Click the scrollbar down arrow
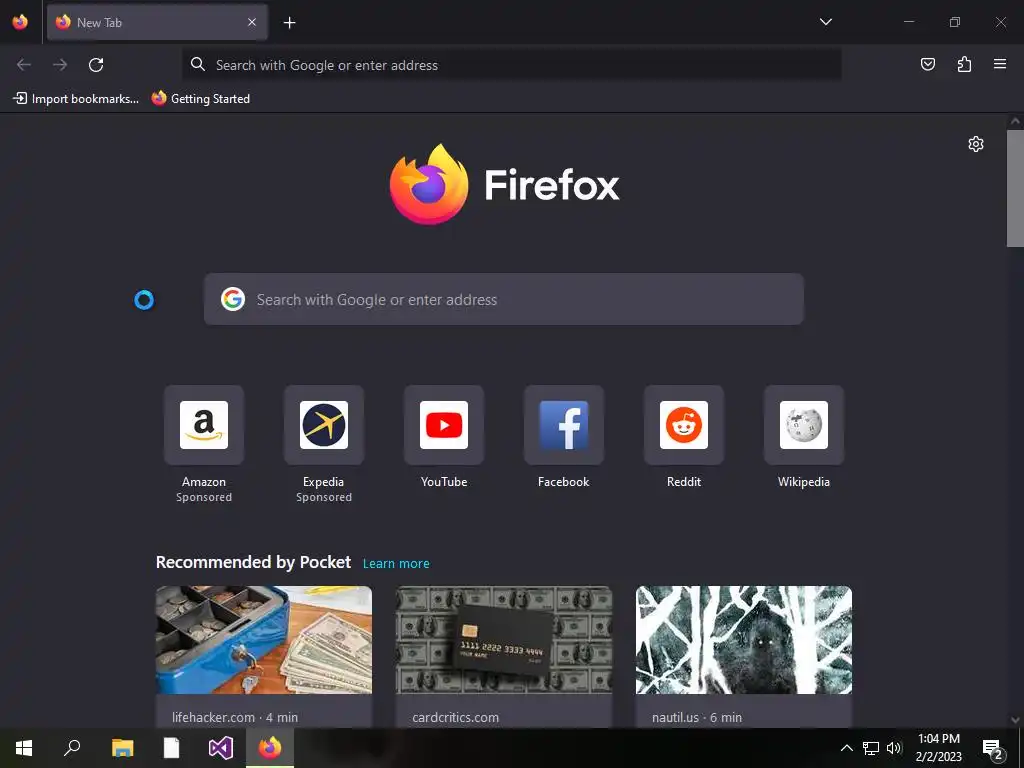 [1015, 720]
